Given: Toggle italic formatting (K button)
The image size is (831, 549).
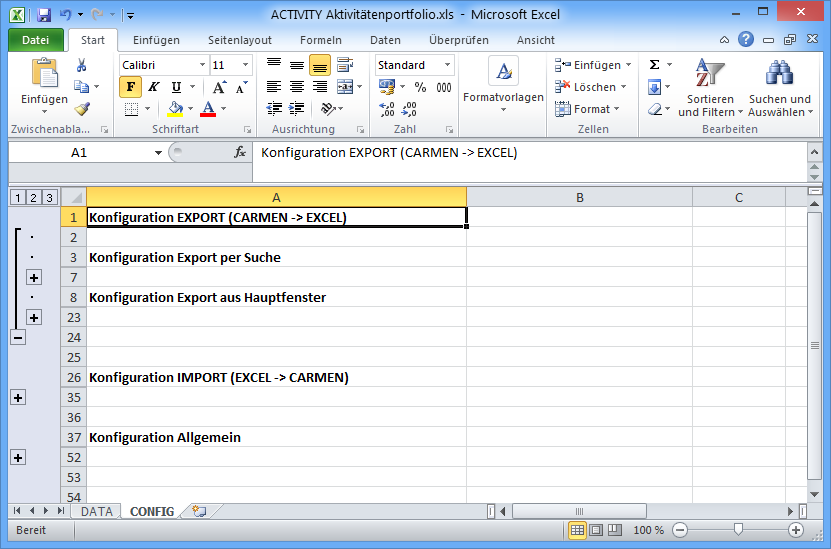Looking at the screenshot, I should tap(153, 87).
